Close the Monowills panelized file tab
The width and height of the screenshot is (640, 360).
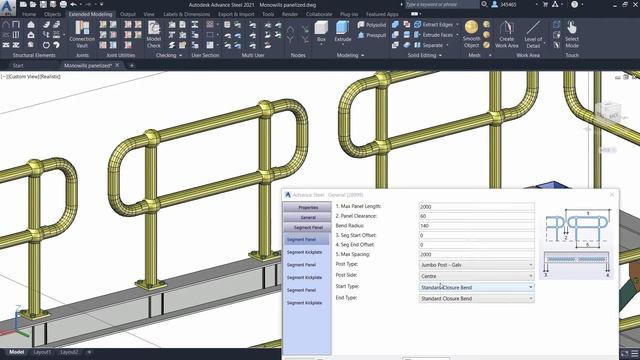pyautogui.click(x=118, y=65)
